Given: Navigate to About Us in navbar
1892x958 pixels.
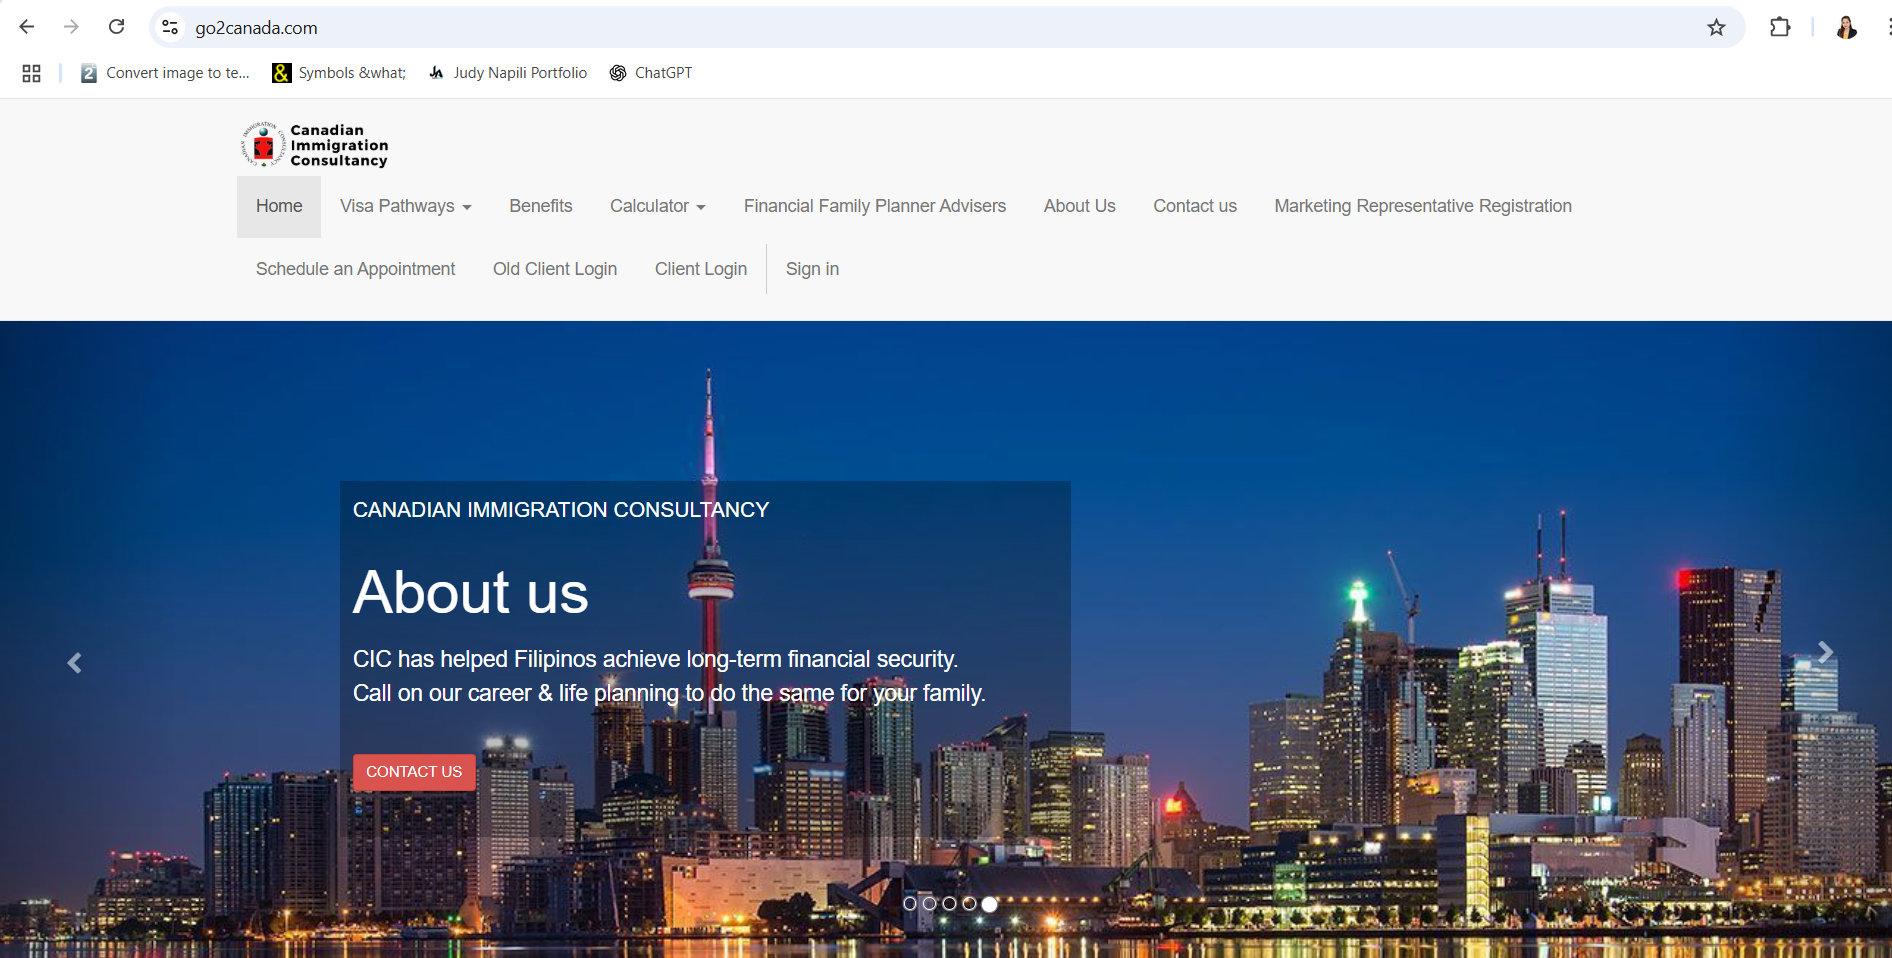Looking at the screenshot, I should point(1080,206).
